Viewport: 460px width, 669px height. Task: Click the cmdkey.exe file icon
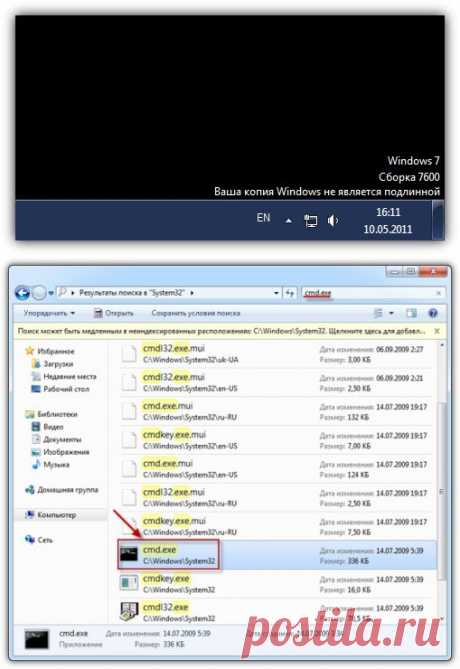point(128,583)
